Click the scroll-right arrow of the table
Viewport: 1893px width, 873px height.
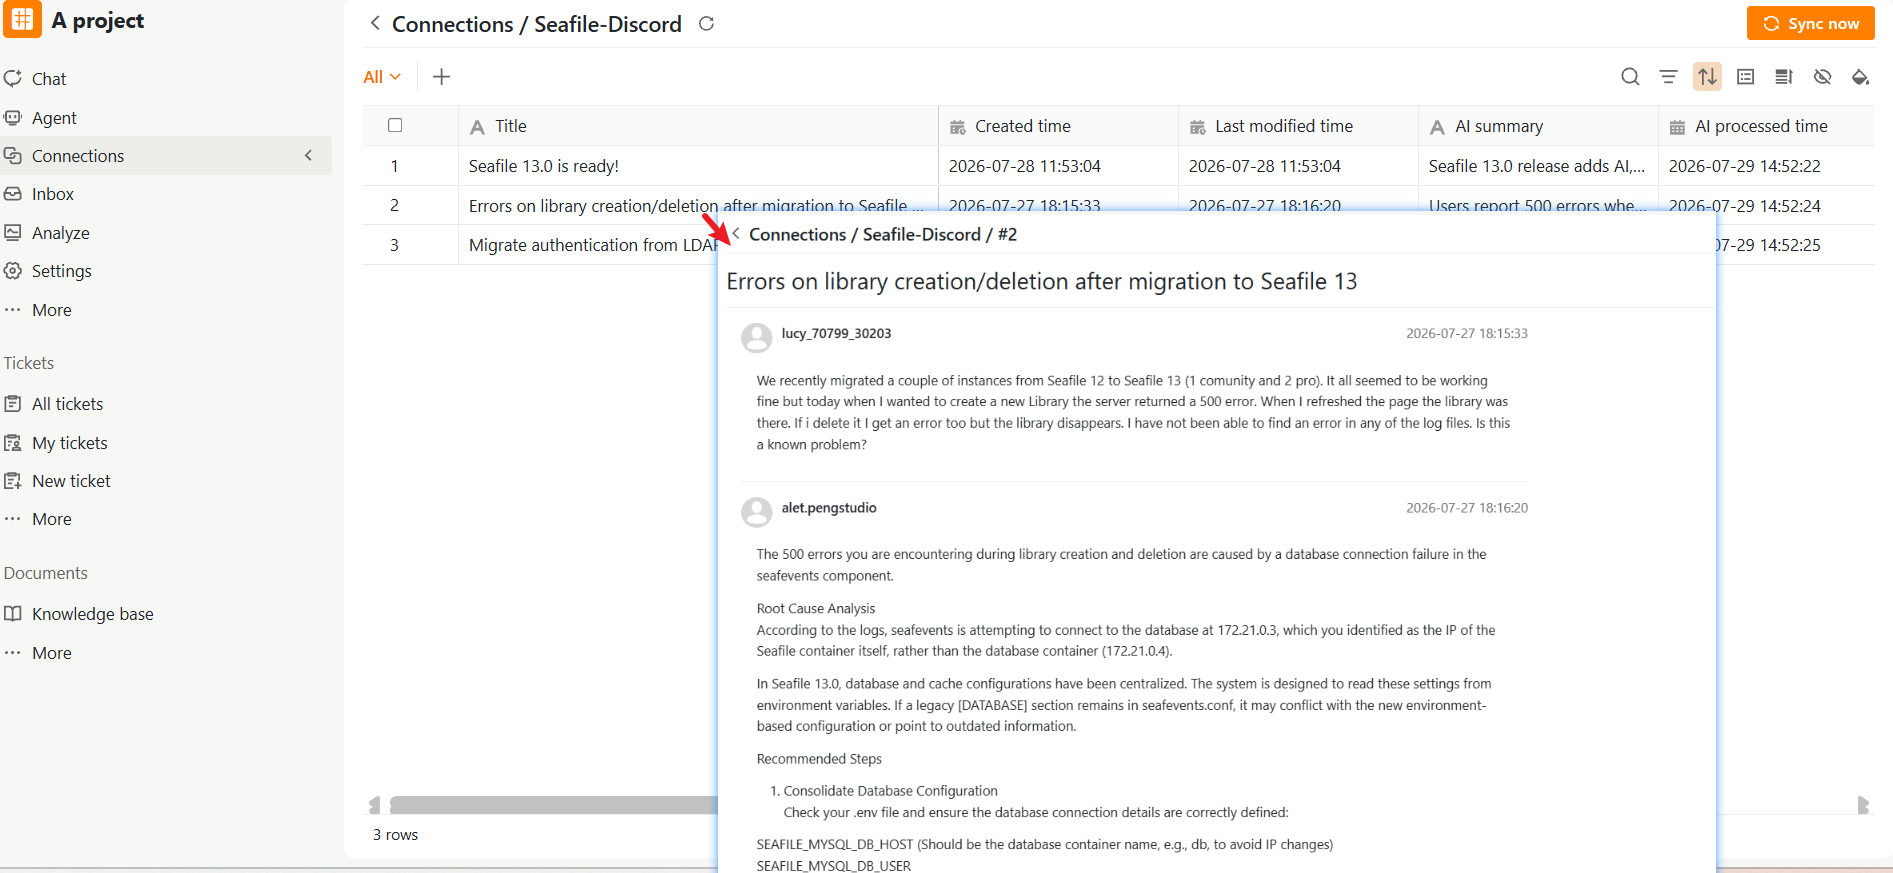click(1863, 805)
